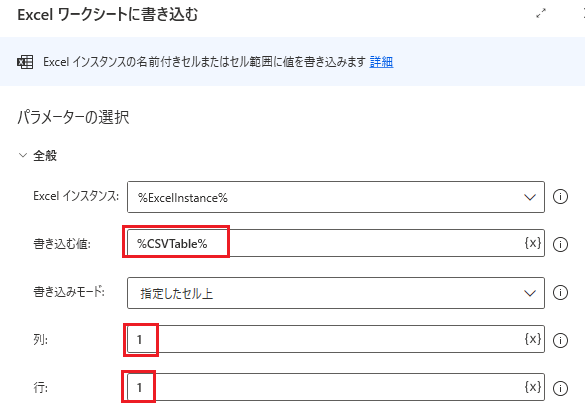Click the %ExcelInstance% value text
Image resolution: width=585 pixels, height=418 pixels.
[182, 197]
